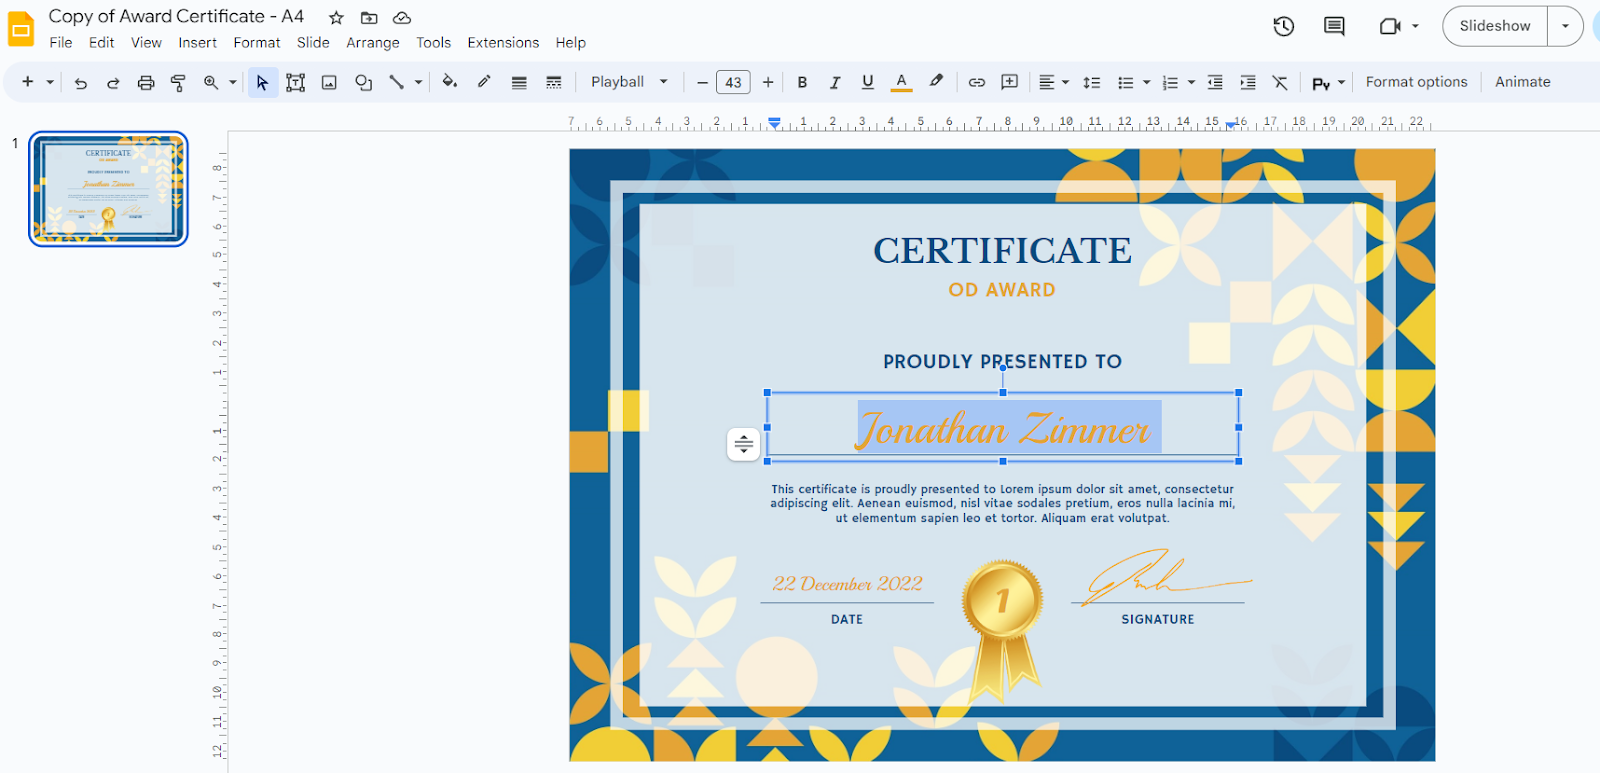Choose the Select arrow cursor tool

262,83
